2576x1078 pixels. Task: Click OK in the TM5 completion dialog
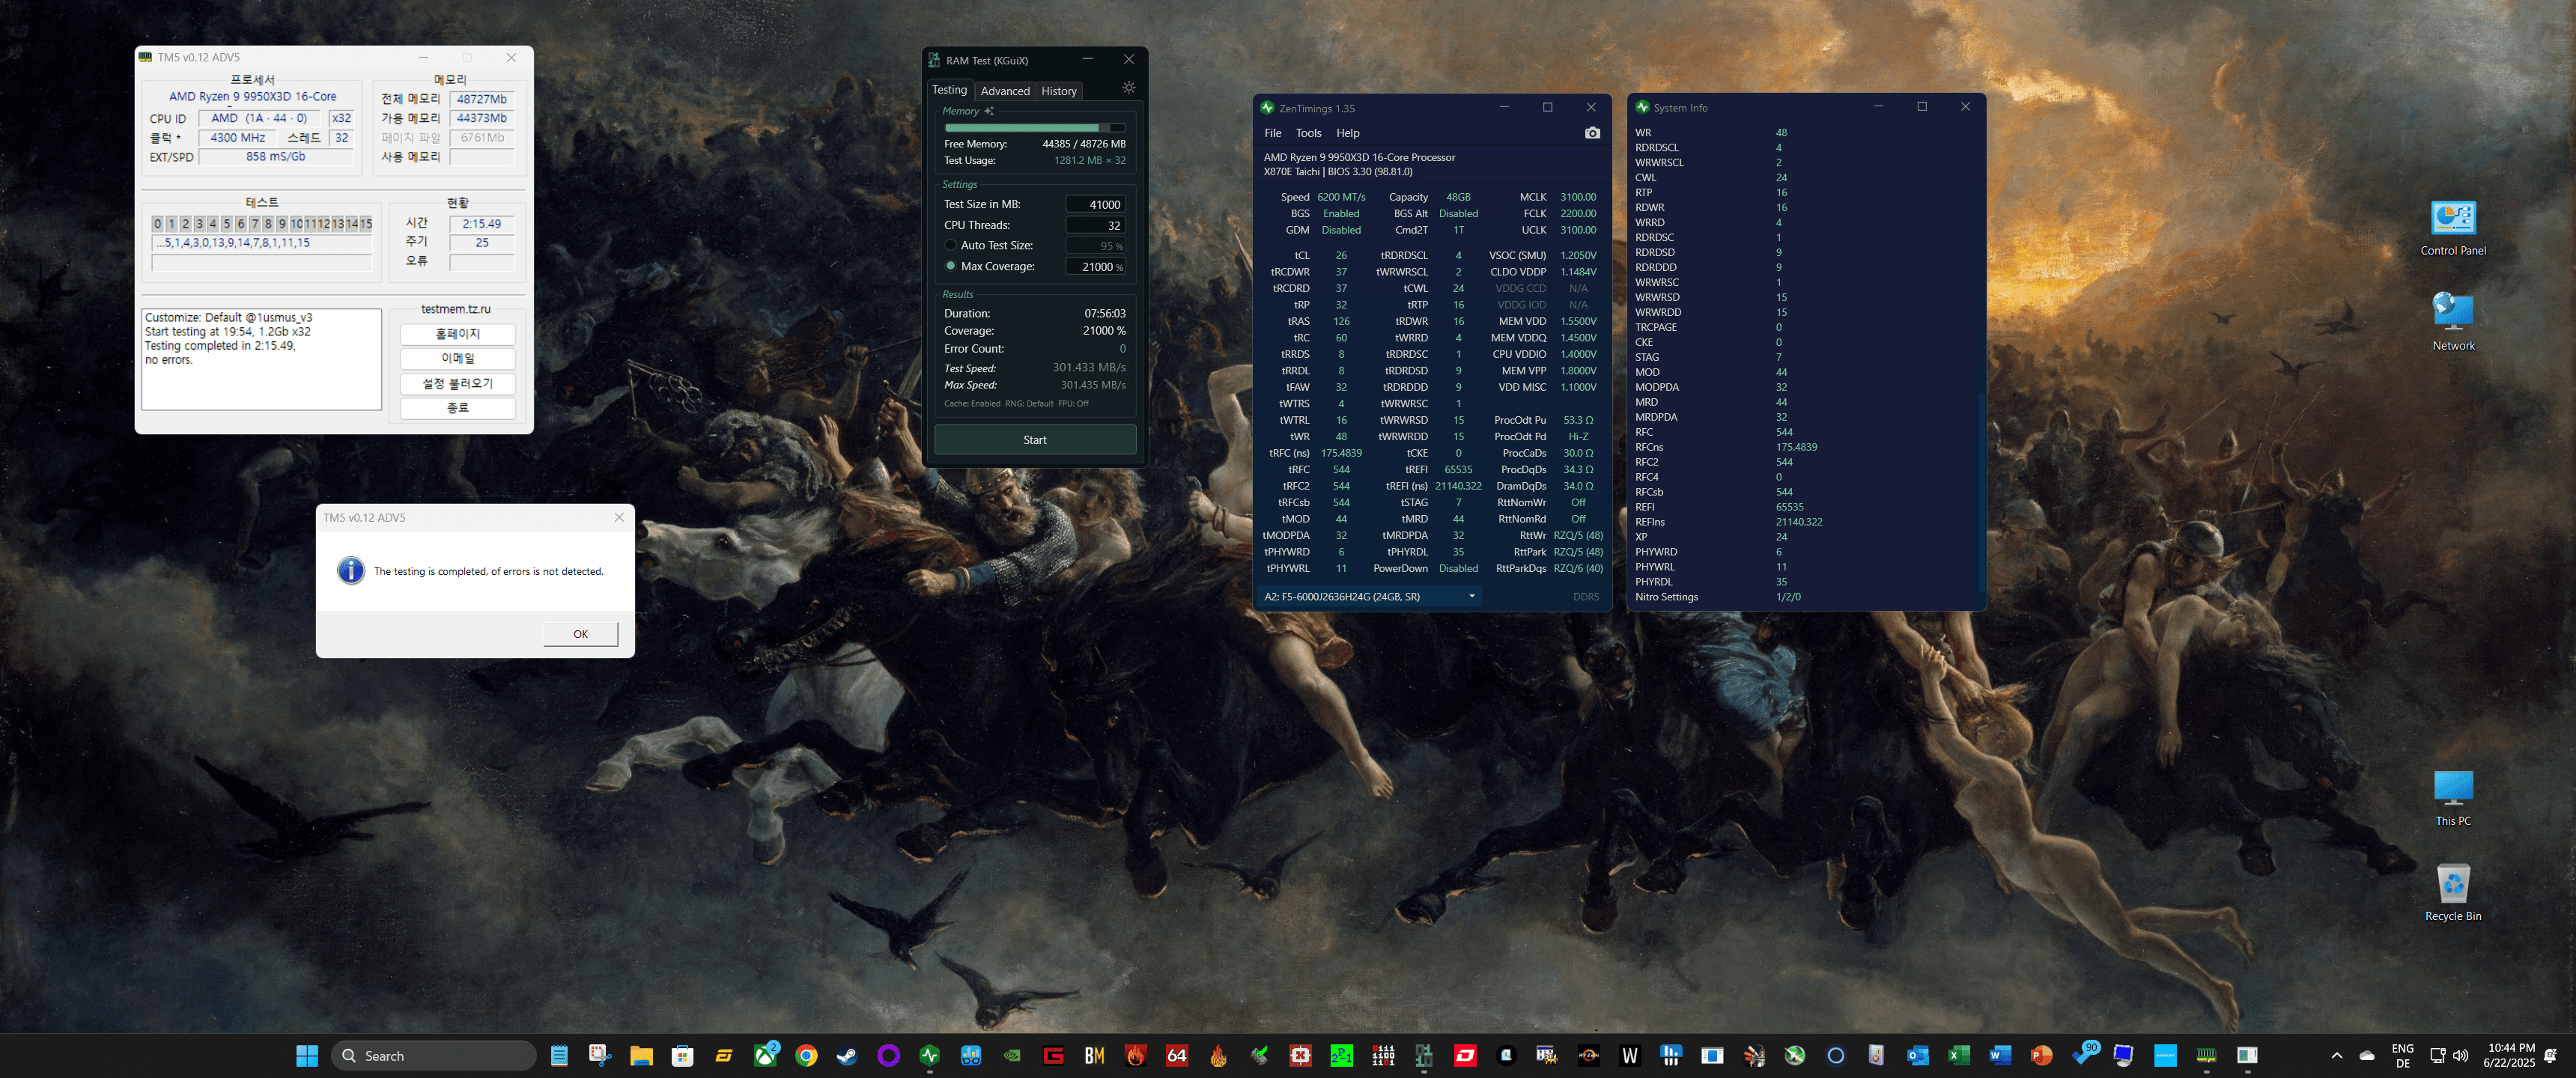580,634
